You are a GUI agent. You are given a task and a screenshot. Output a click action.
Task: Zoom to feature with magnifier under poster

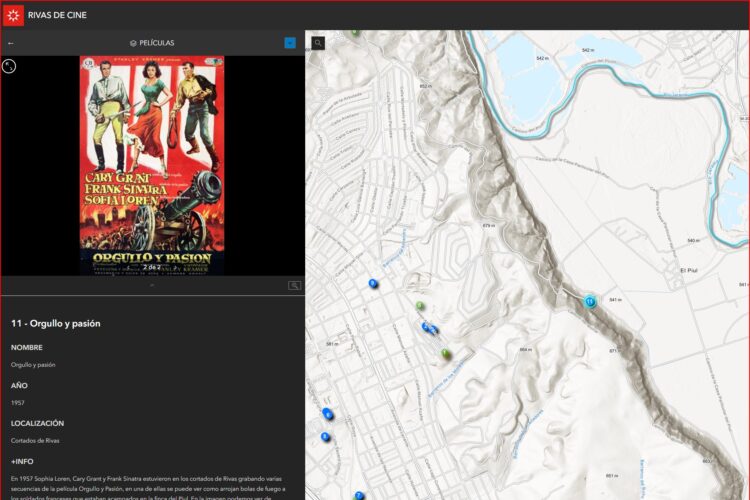(294, 286)
